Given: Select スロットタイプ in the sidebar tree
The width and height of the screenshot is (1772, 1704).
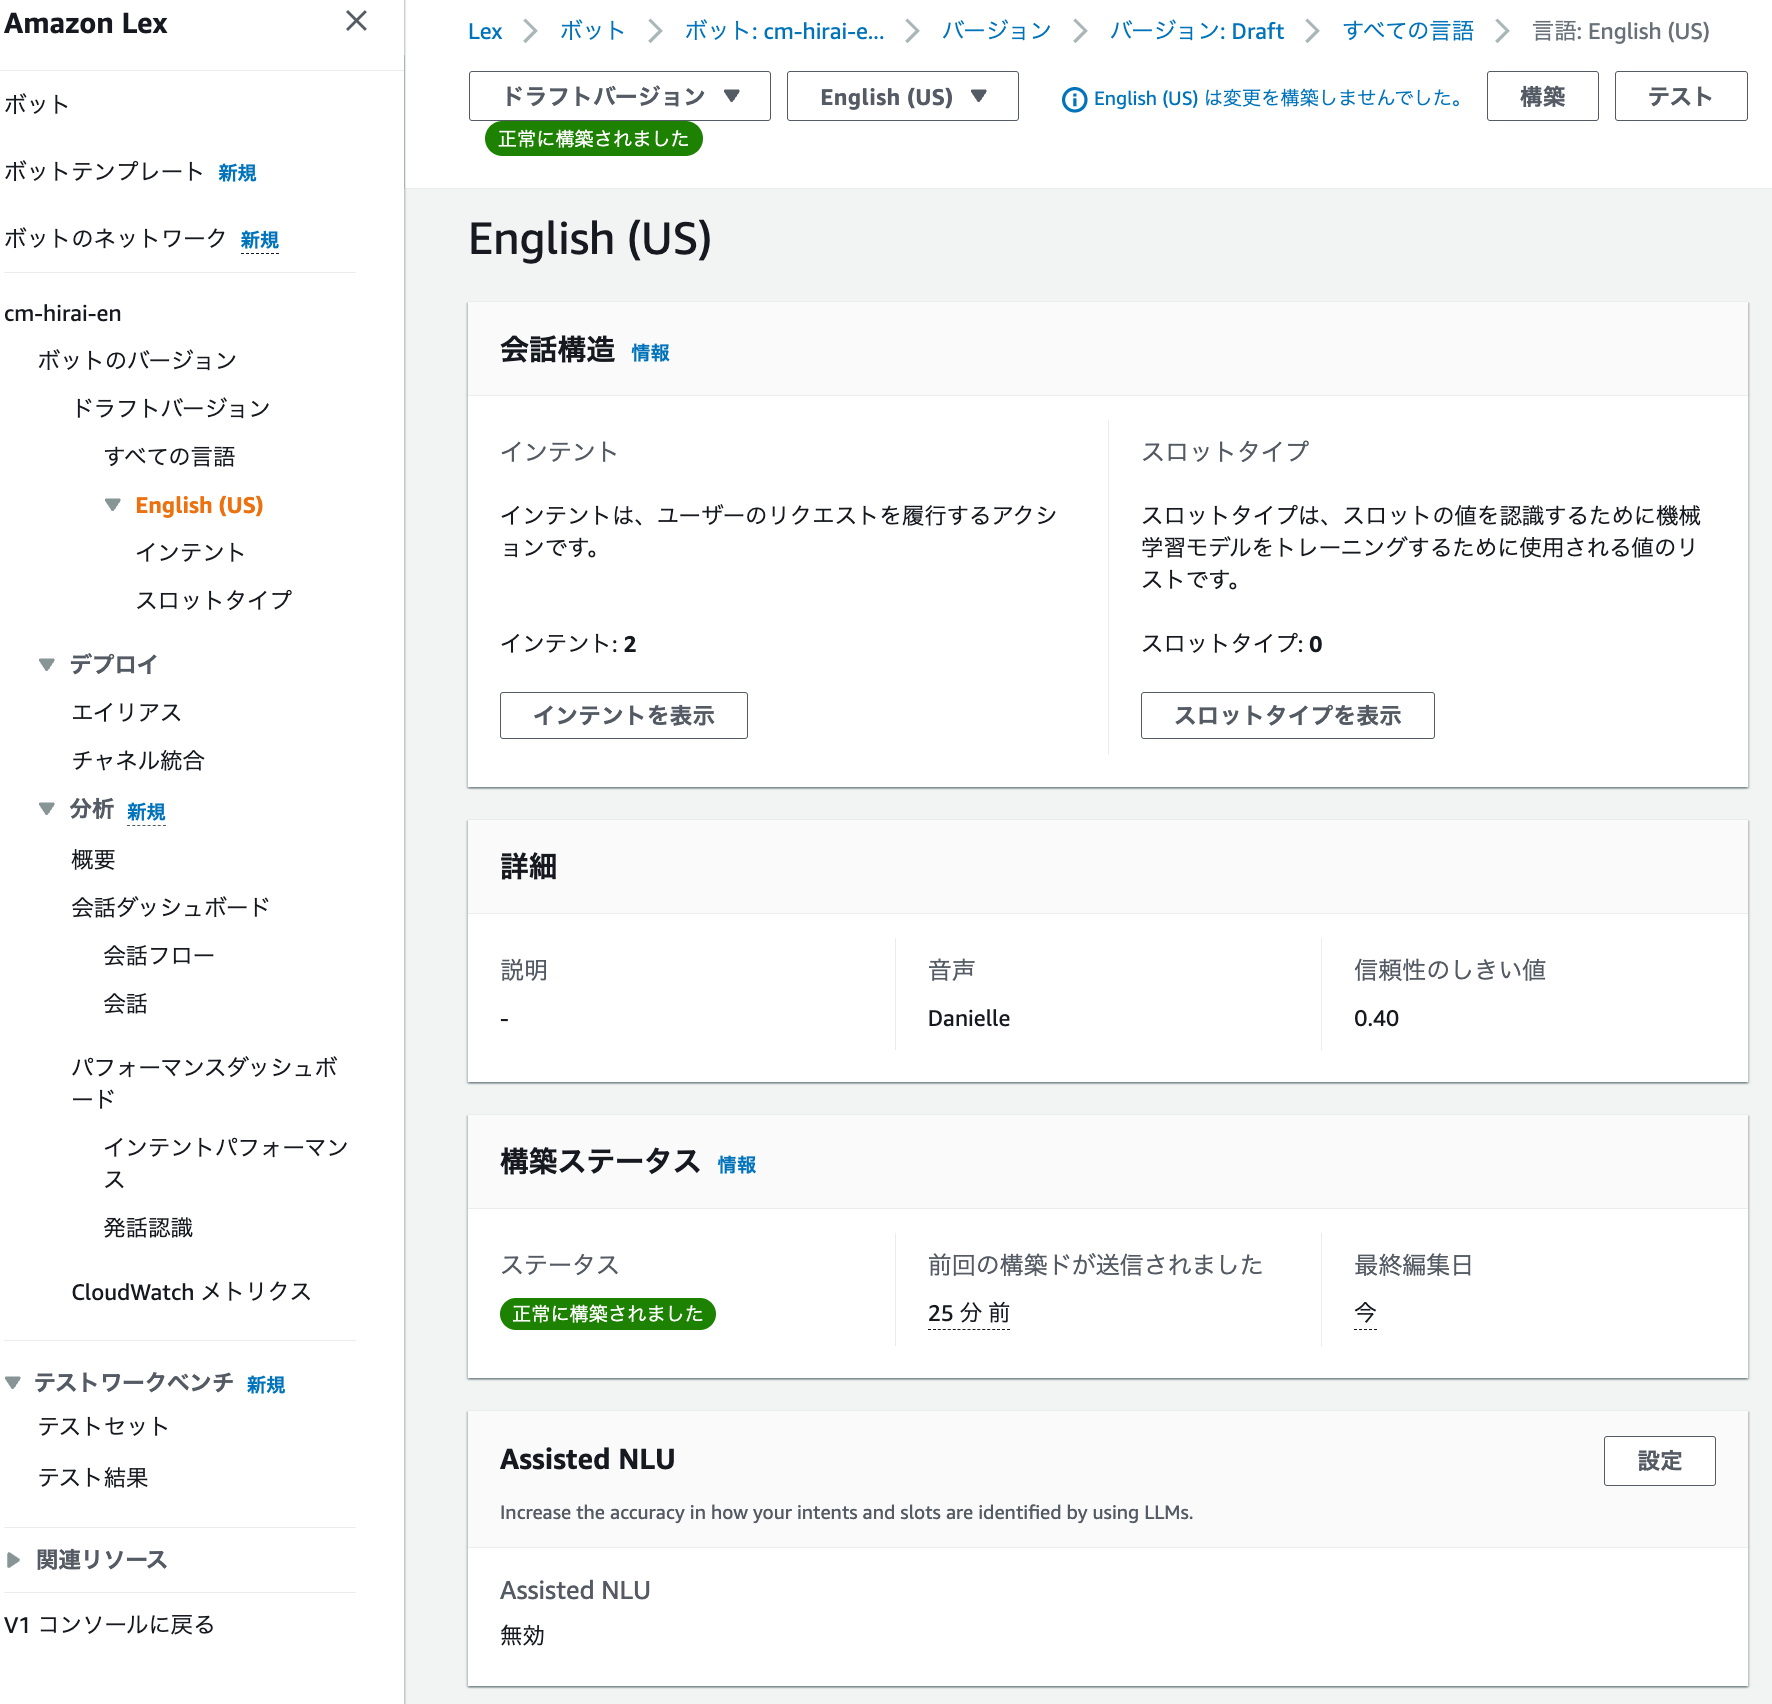Looking at the screenshot, I should [x=214, y=600].
